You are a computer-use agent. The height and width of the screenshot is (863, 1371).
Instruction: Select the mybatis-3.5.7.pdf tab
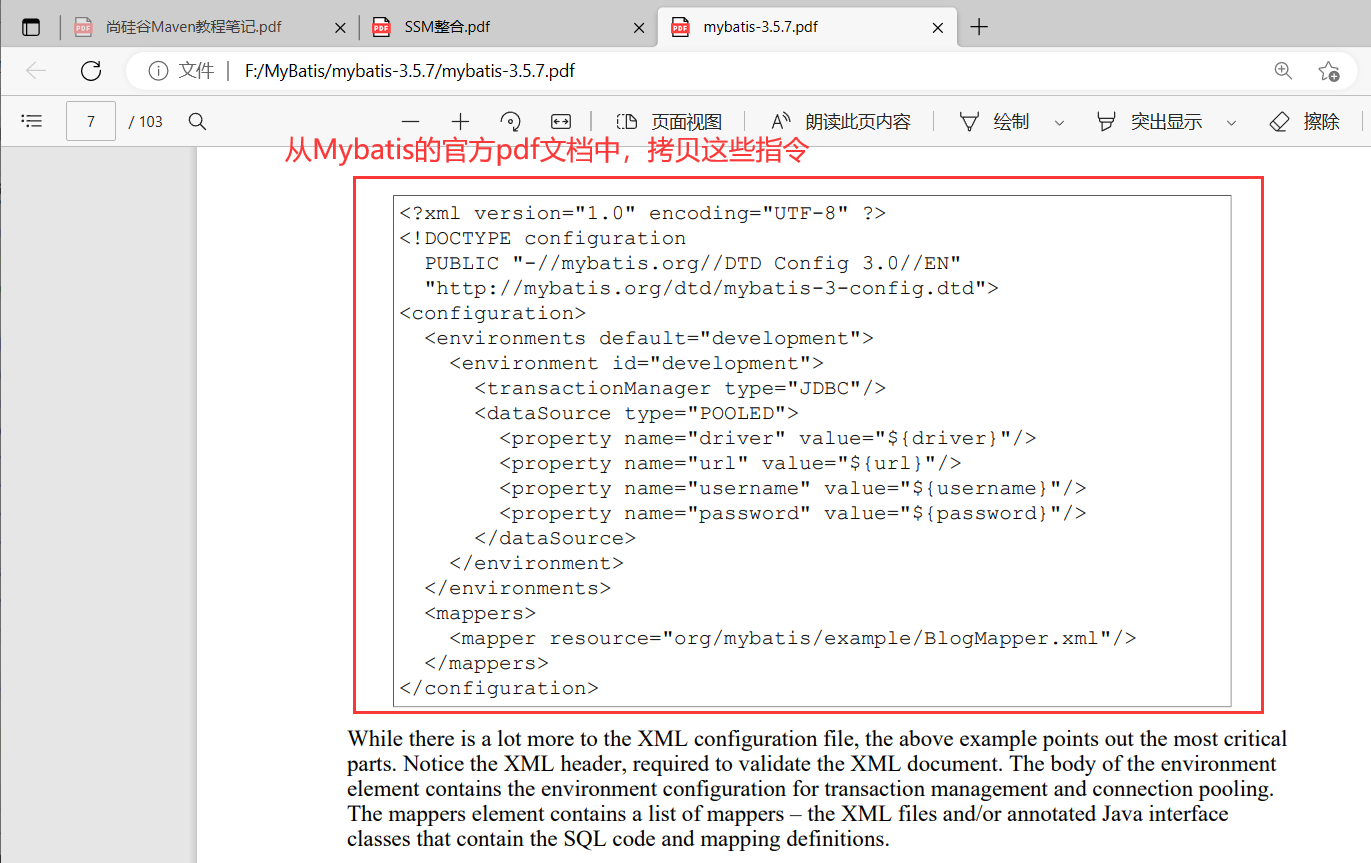tap(807, 27)
